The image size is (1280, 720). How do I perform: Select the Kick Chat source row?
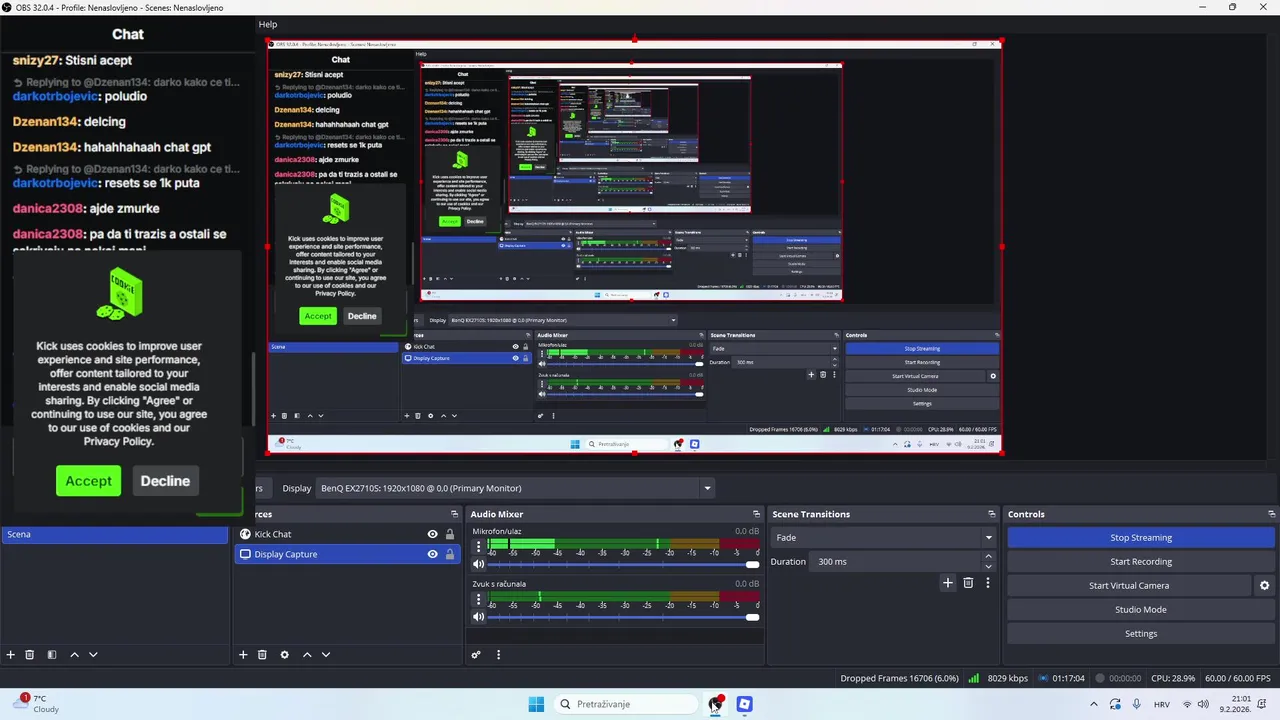coord(346,534)
